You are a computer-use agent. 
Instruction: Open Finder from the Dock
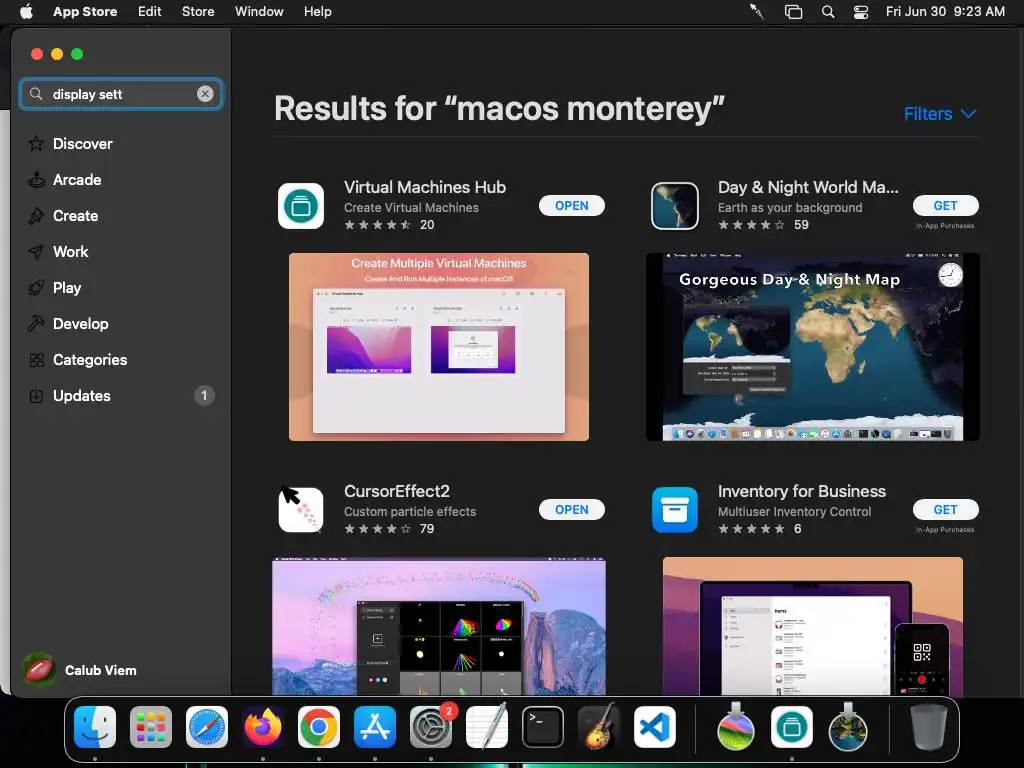95,727
